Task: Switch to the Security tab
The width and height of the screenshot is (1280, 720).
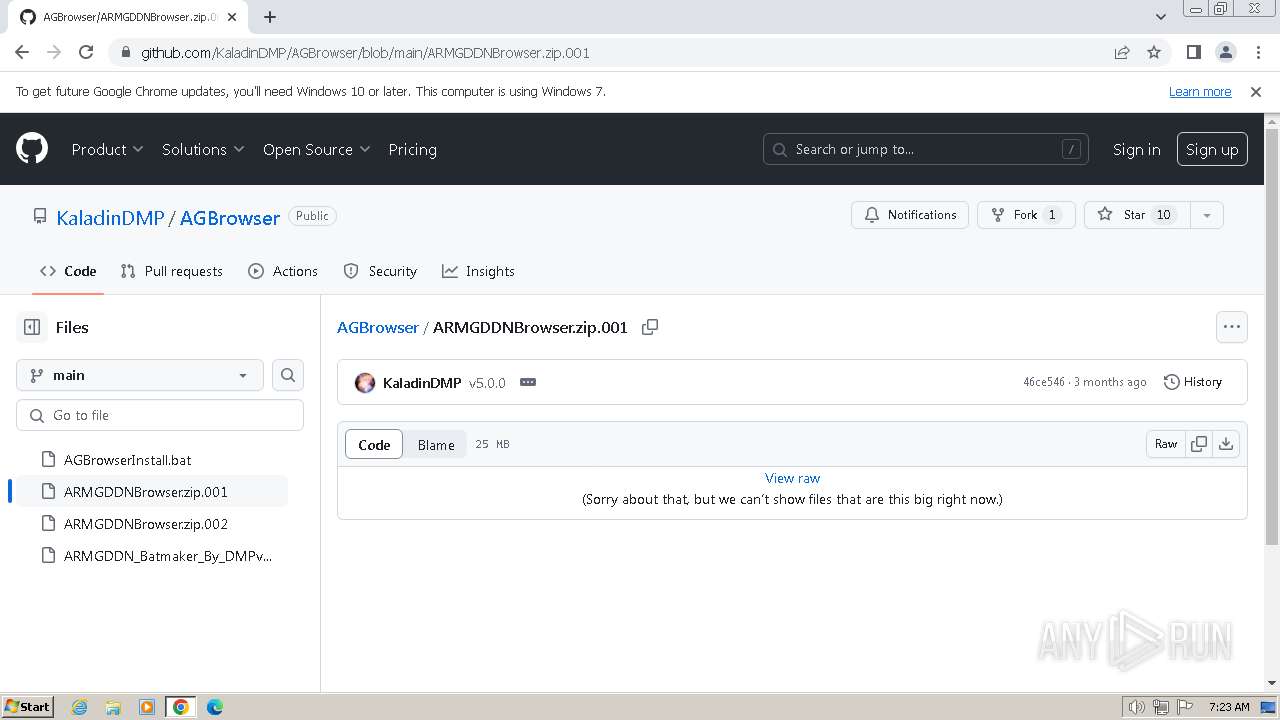Action: tap(380, 271)
